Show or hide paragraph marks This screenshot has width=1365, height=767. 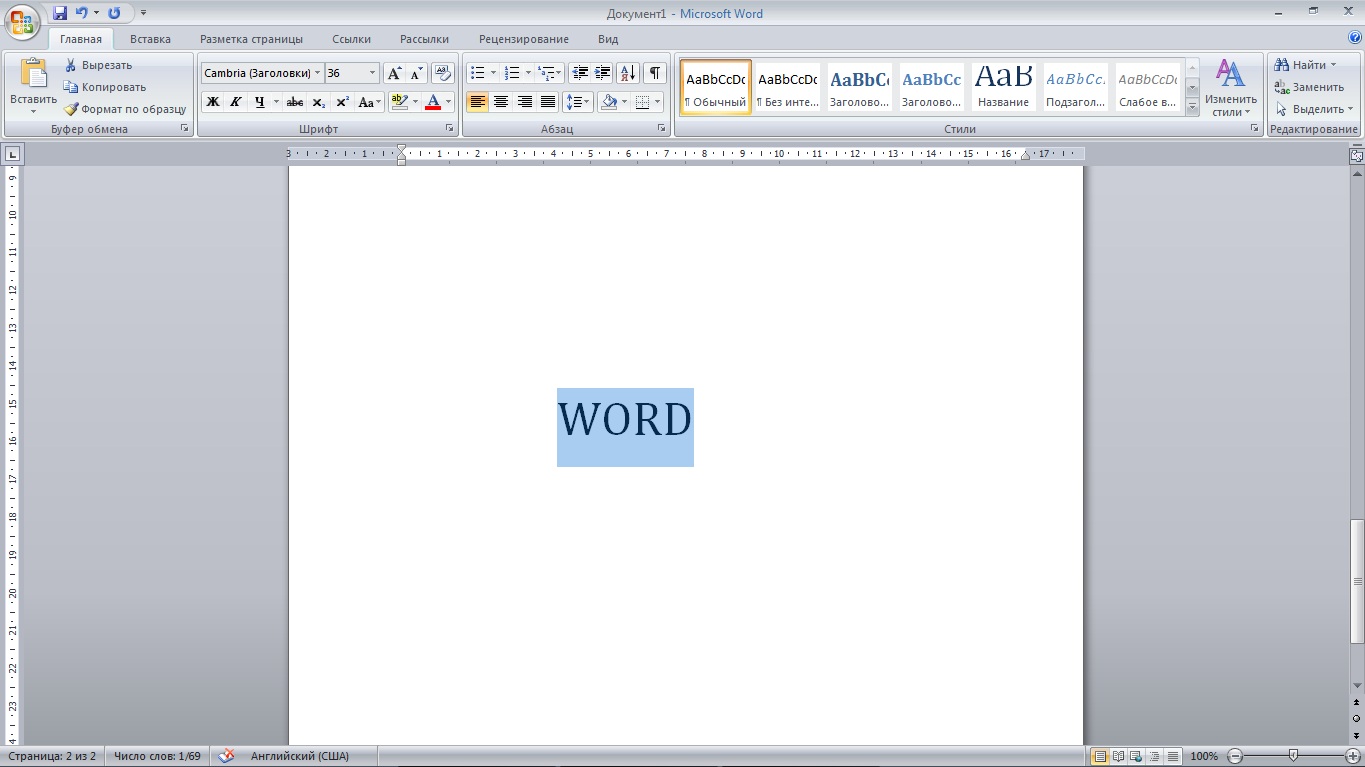click(x=654, y=73)
